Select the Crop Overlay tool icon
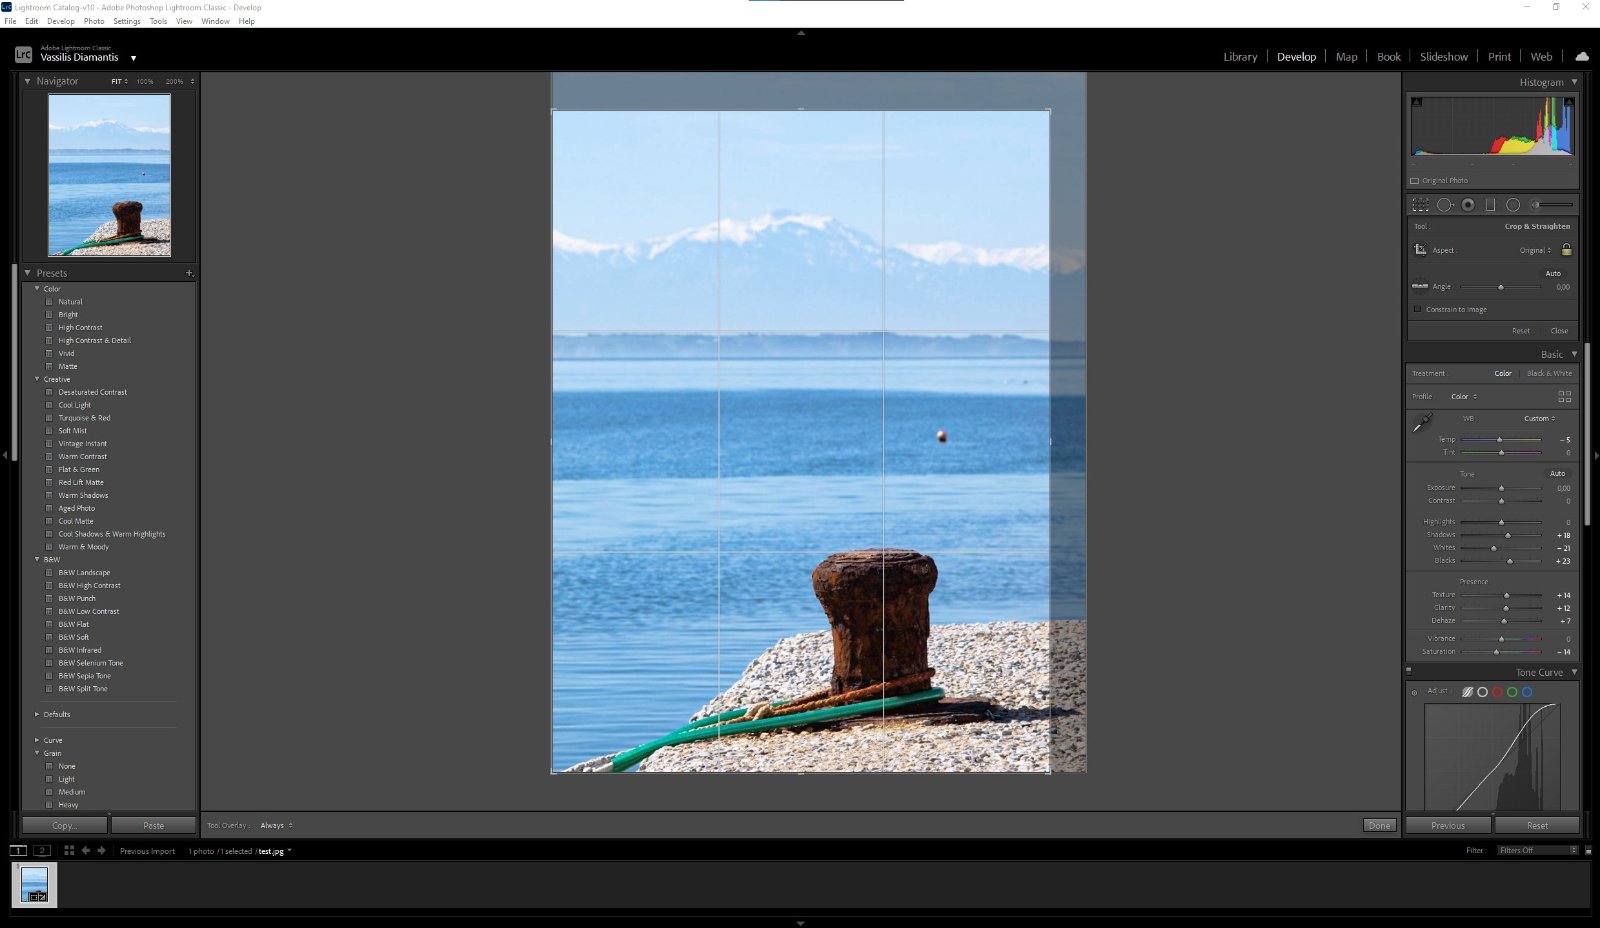This screenshot has height=928, width=1600. click(1420, 205)
